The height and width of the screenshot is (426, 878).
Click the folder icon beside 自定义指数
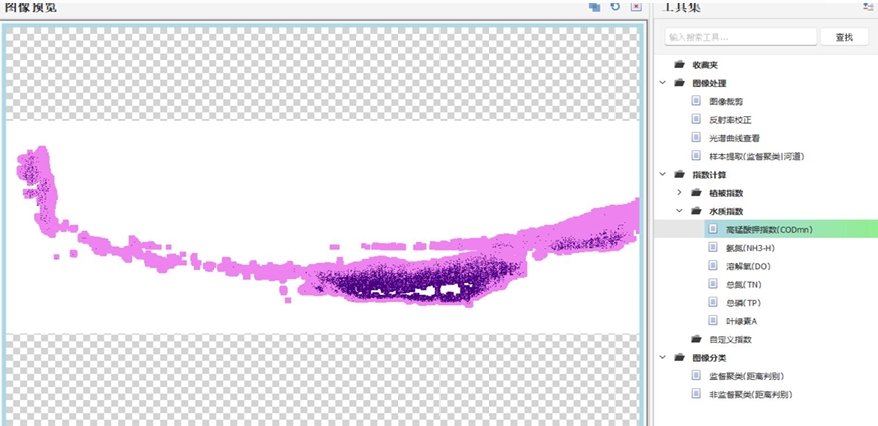tap(697, 339)
